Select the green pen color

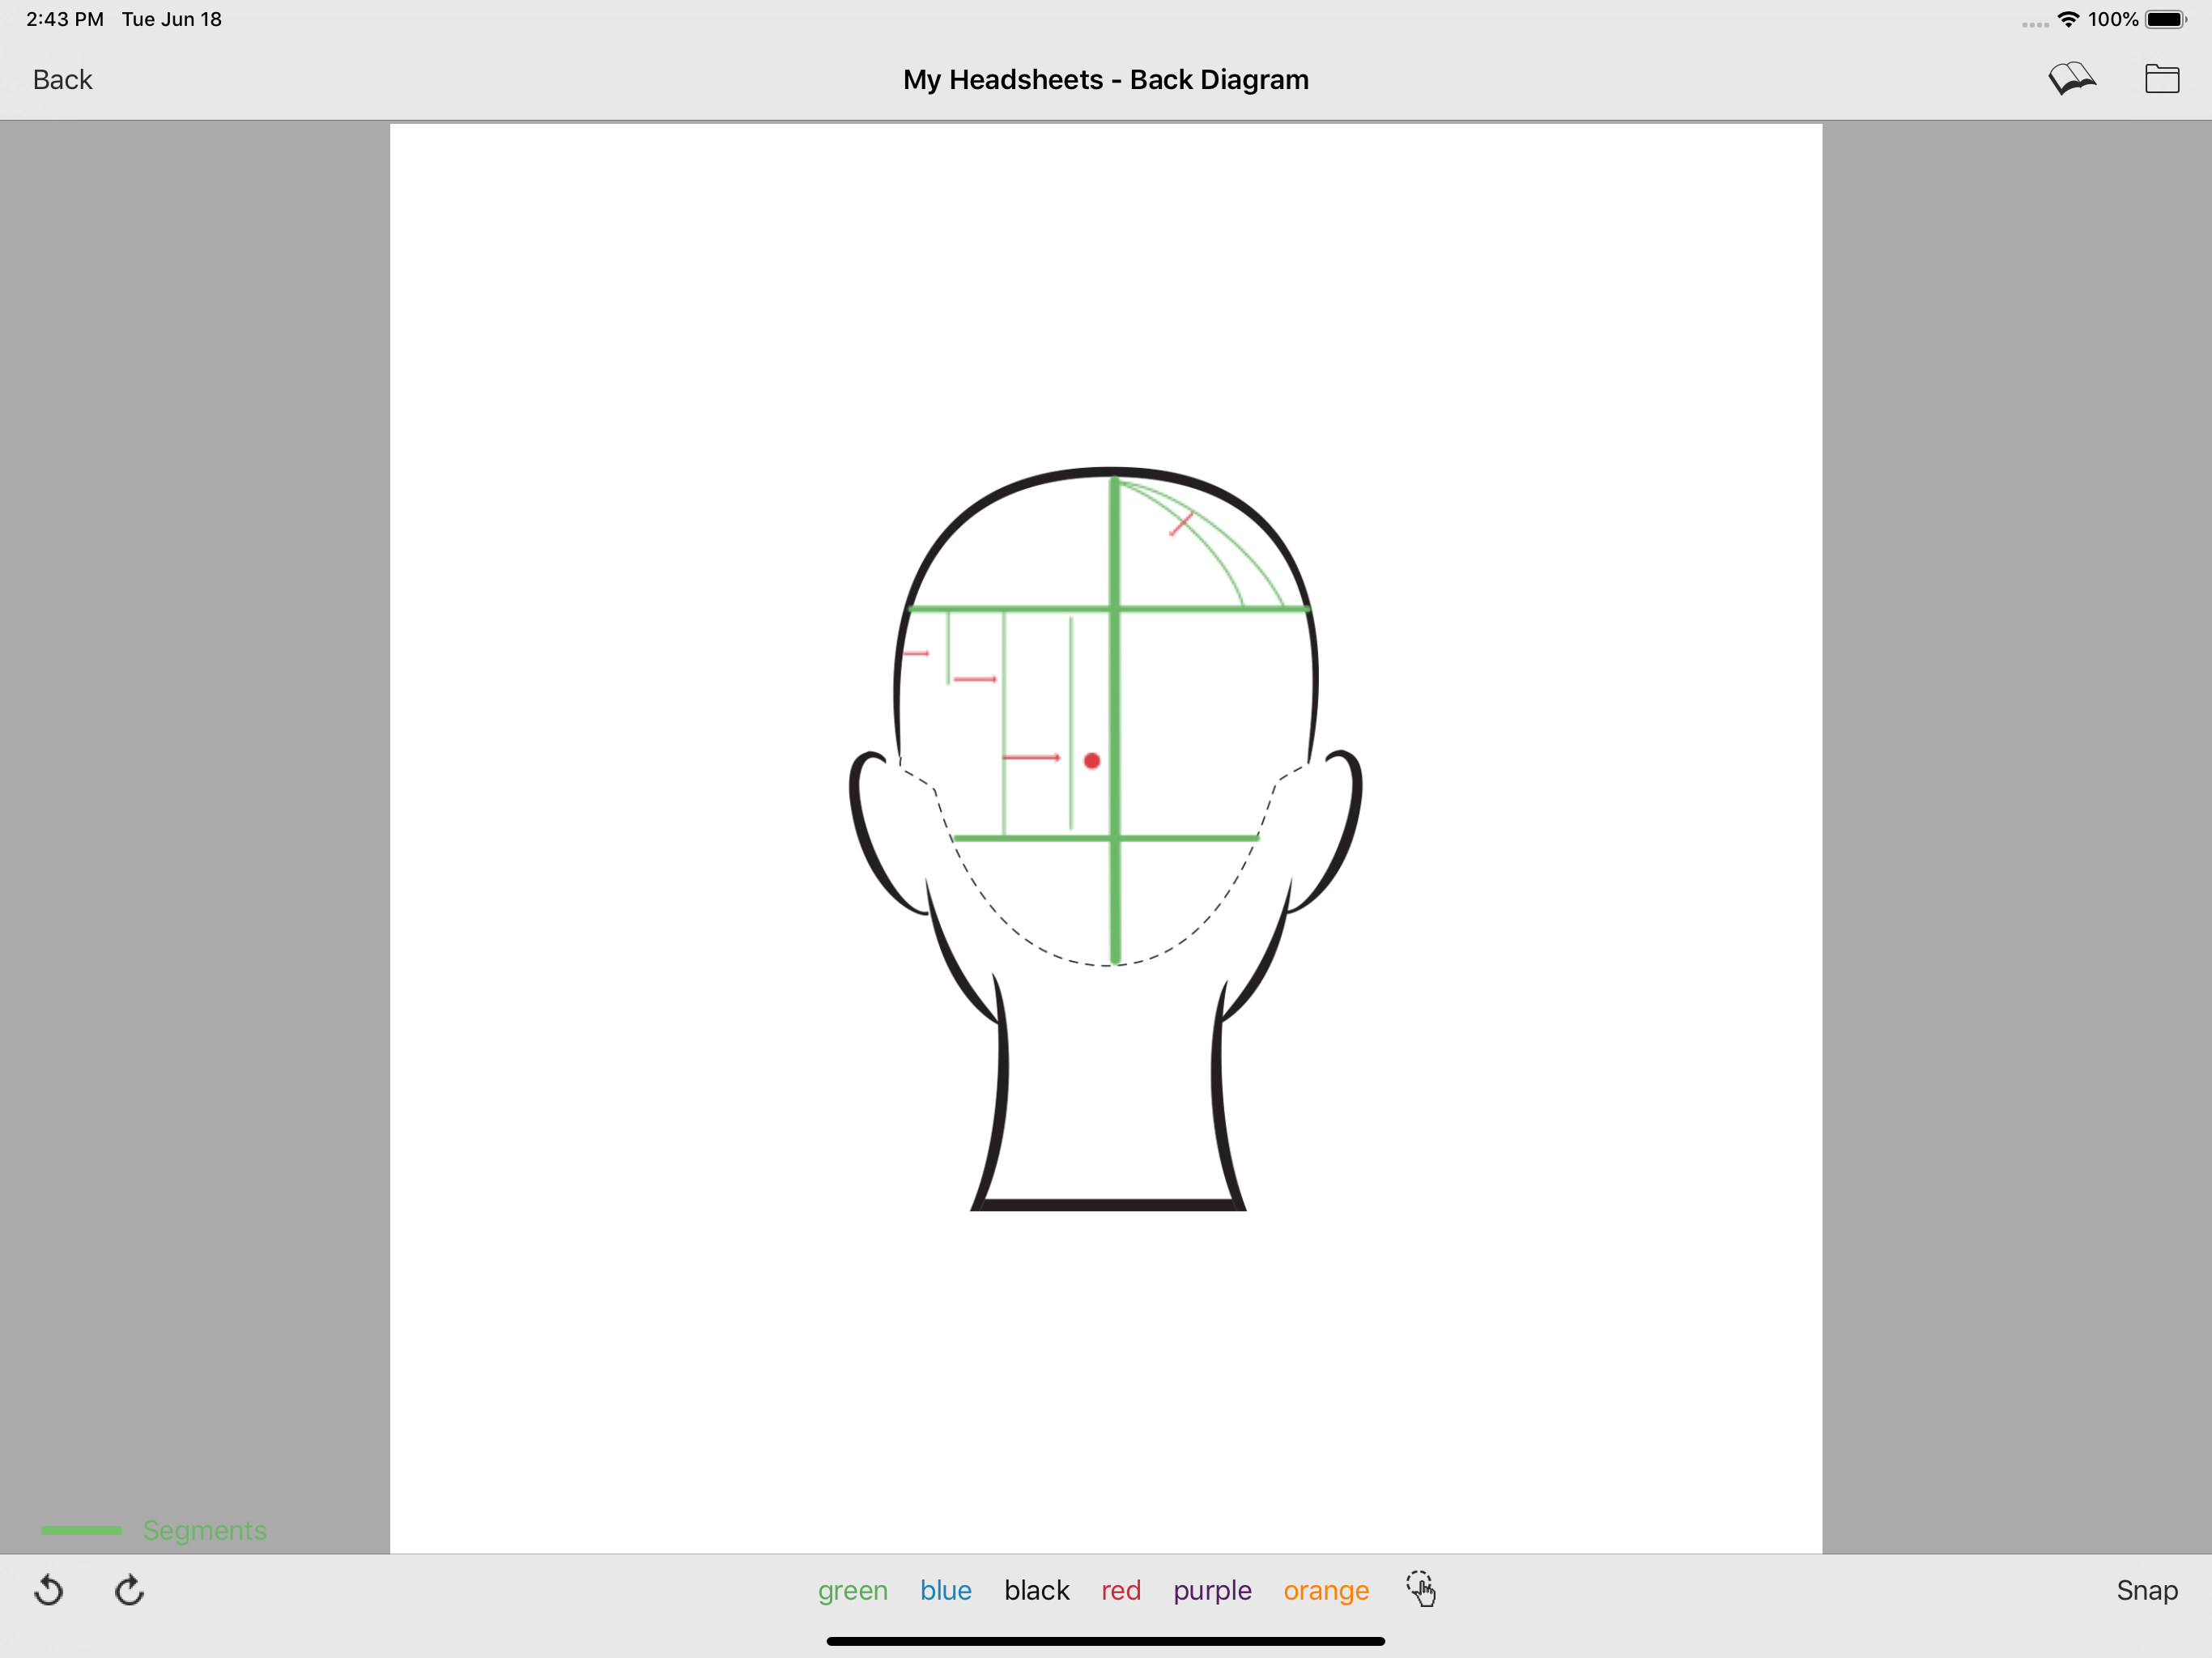click(x=852, y=1590)
